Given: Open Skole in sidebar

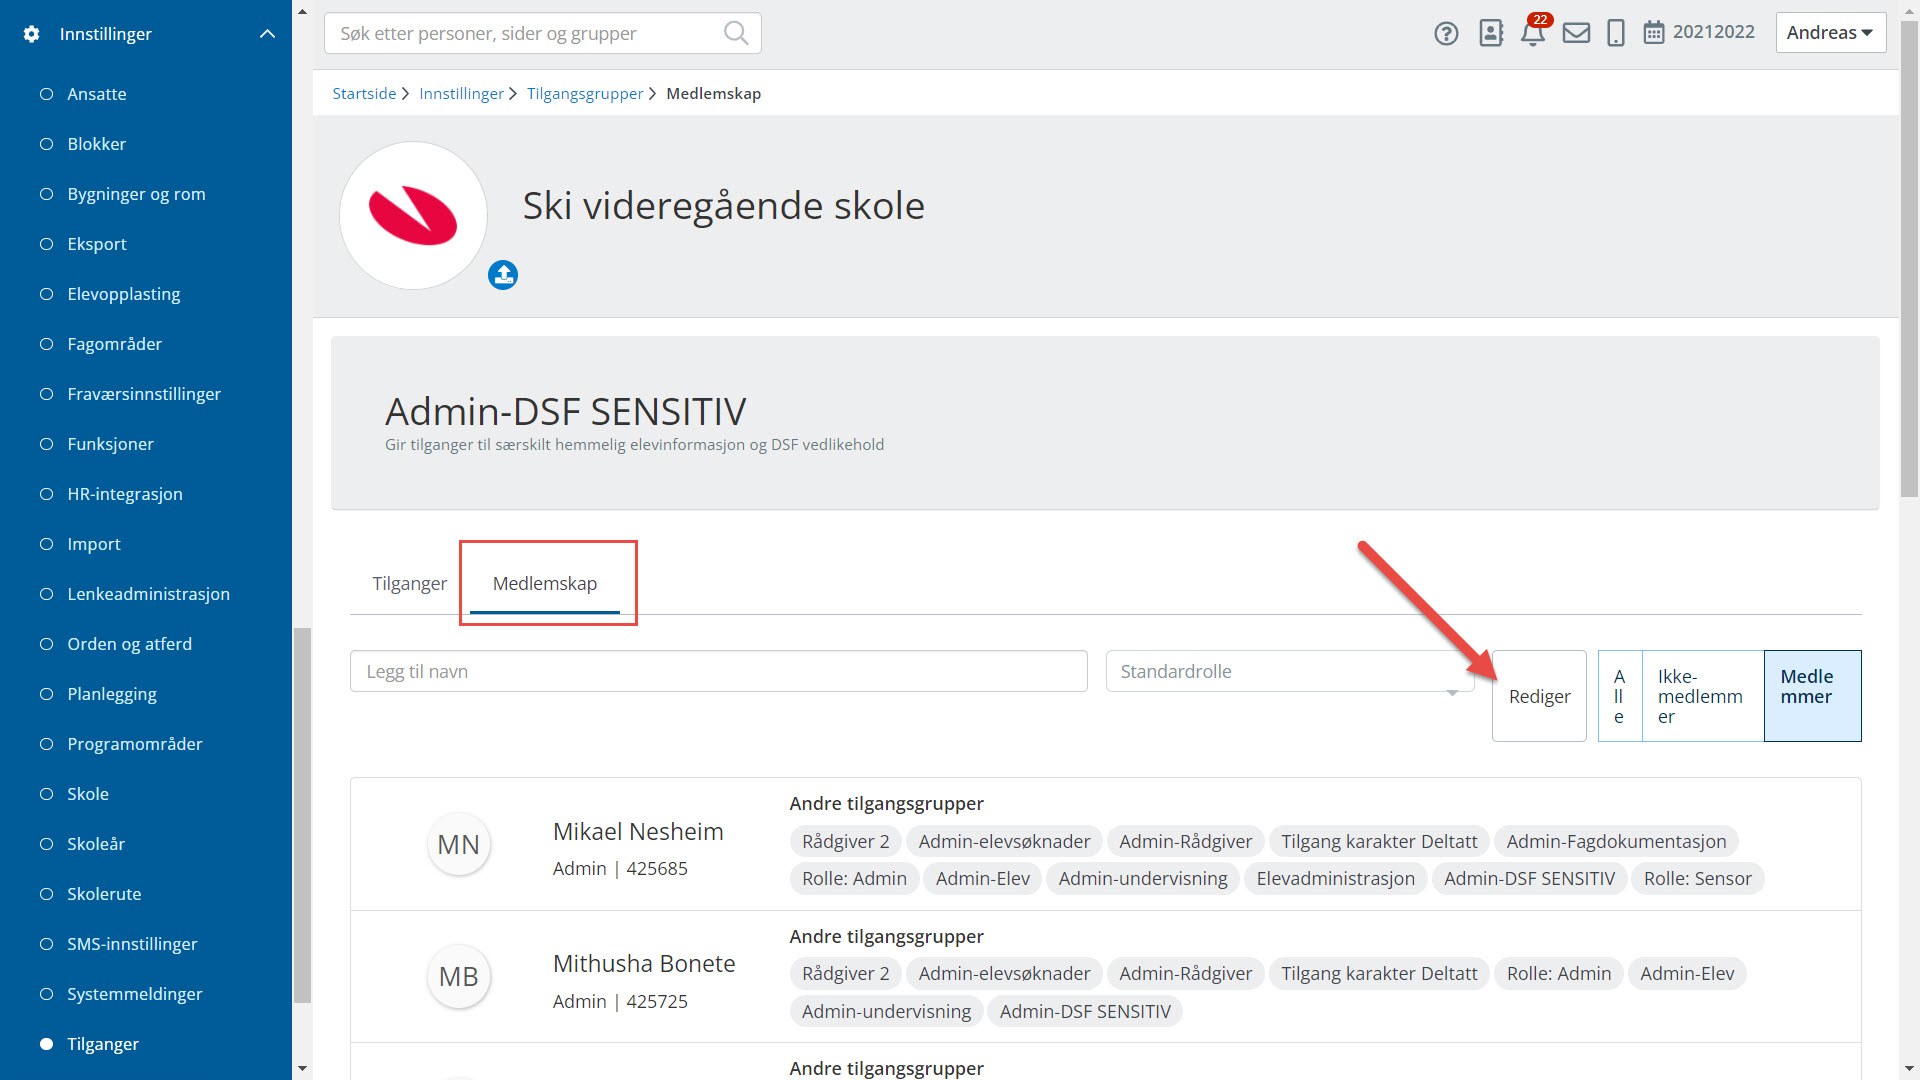Looking at the screenshot, I should (x=88, y=794).
